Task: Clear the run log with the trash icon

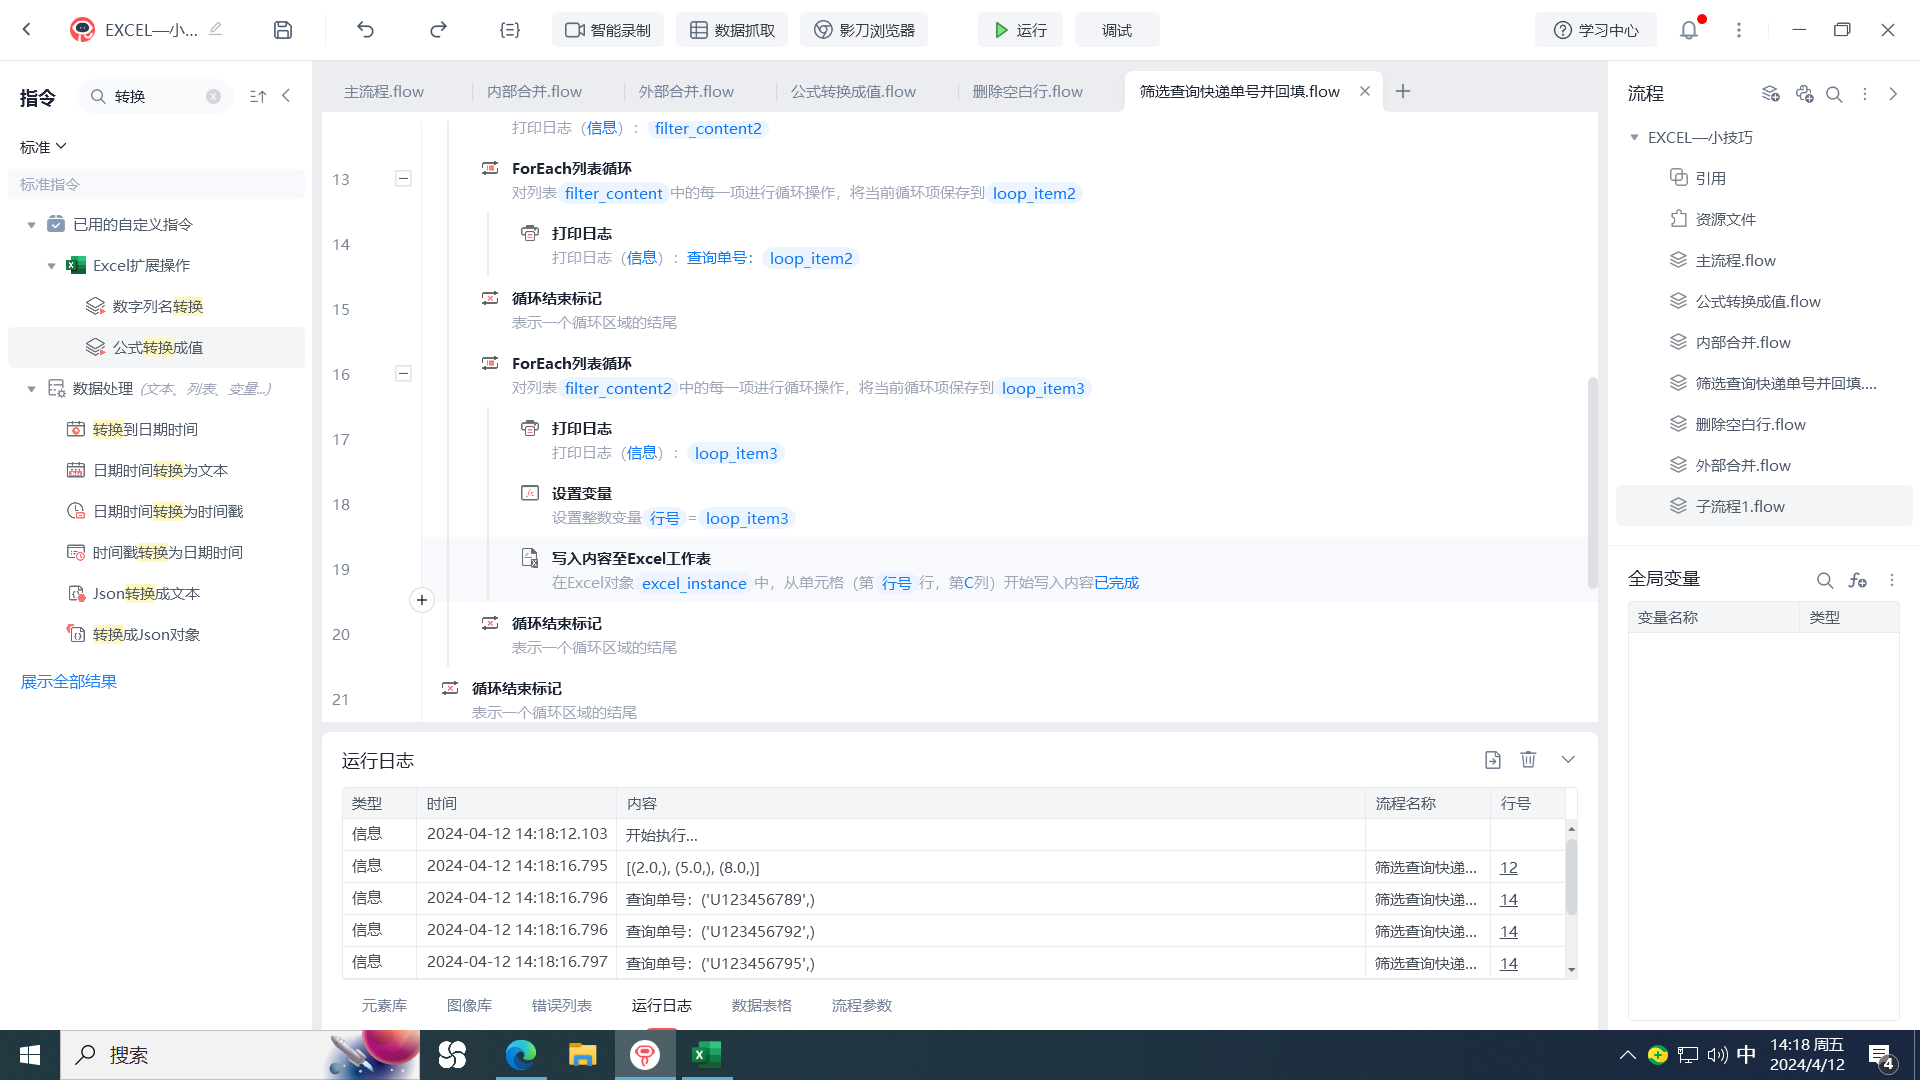Action: pyautogui.click(x=1528, y=760)
